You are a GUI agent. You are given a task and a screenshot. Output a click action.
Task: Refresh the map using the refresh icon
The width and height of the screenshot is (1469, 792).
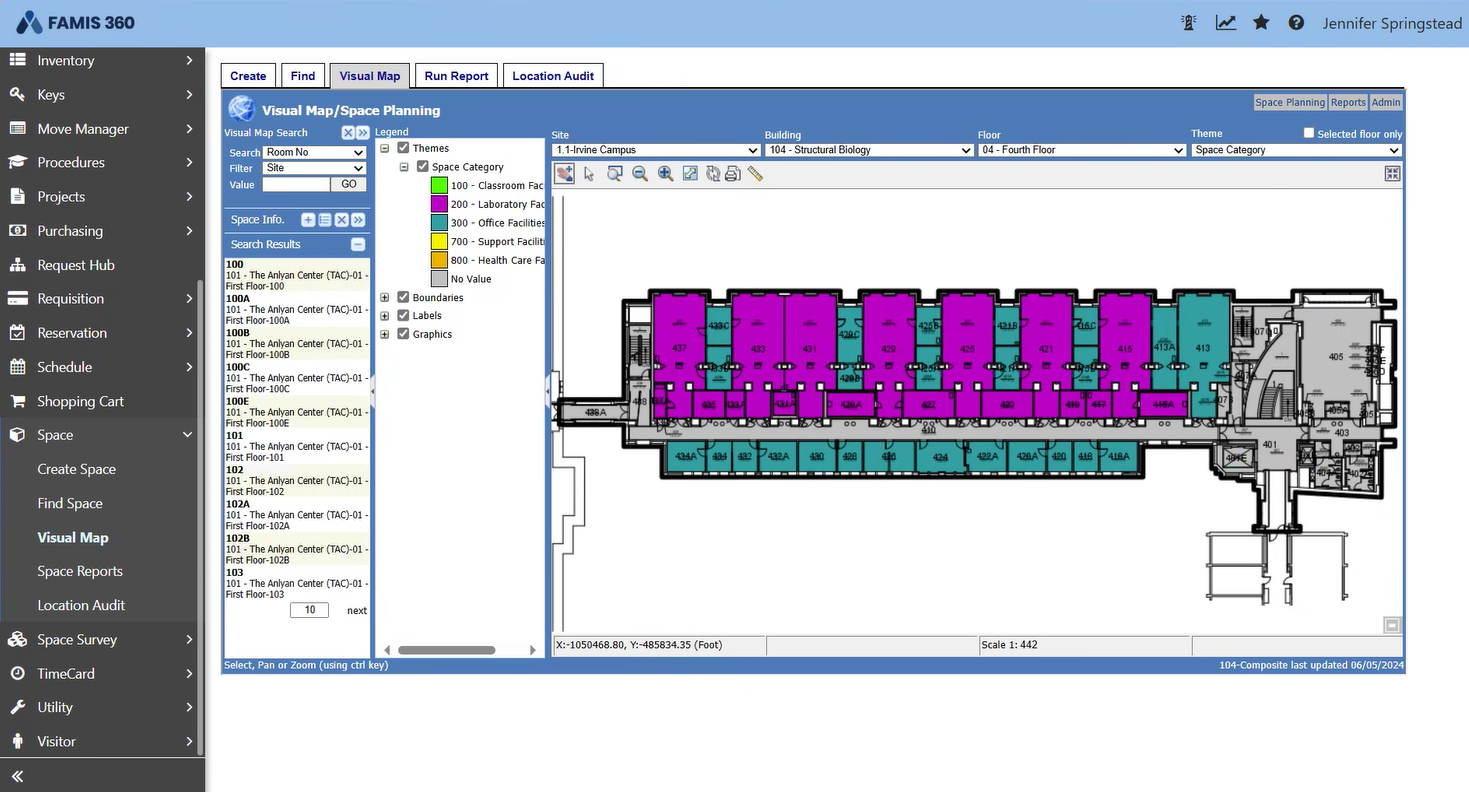click(x=712, y=173)
